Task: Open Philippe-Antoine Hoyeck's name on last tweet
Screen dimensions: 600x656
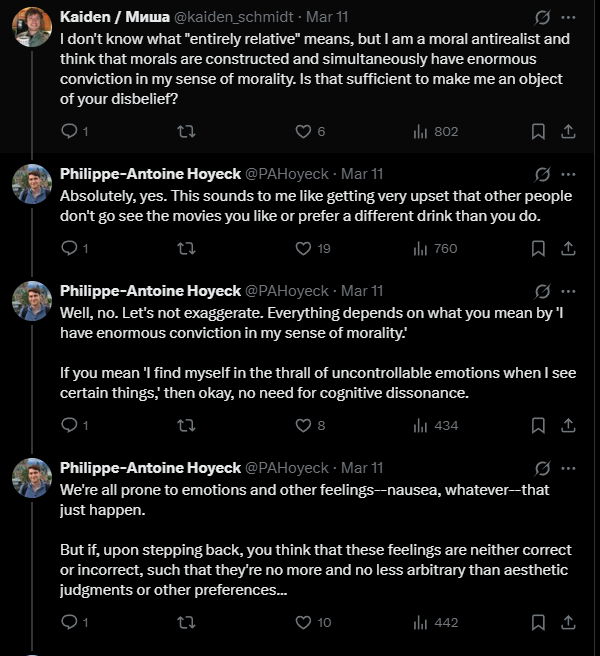Action: click(x=150, y=468)
